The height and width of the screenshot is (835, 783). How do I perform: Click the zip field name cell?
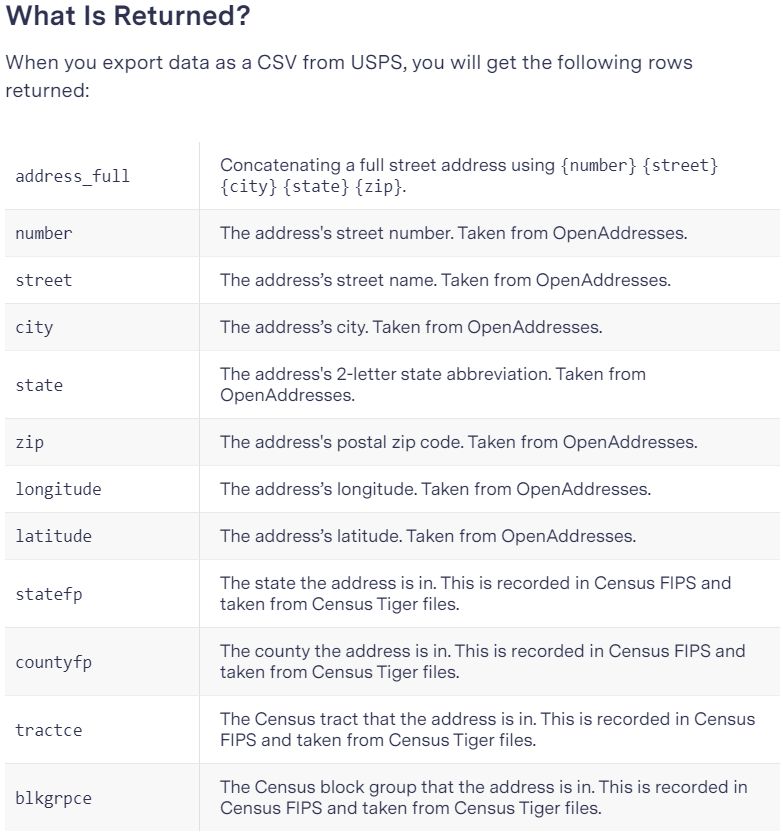point(29,442)
